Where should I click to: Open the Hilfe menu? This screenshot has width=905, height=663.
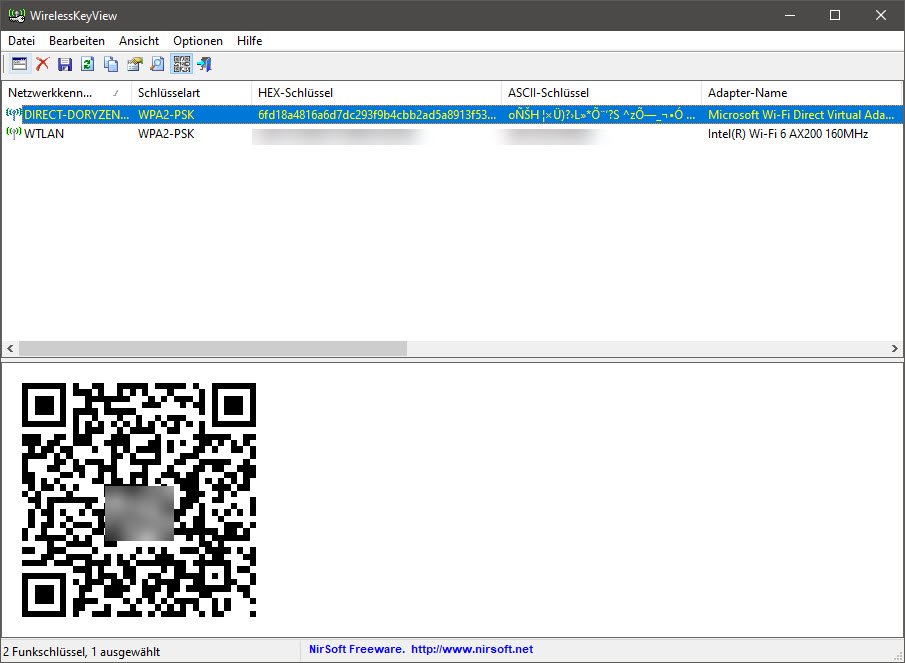(249, 41)
